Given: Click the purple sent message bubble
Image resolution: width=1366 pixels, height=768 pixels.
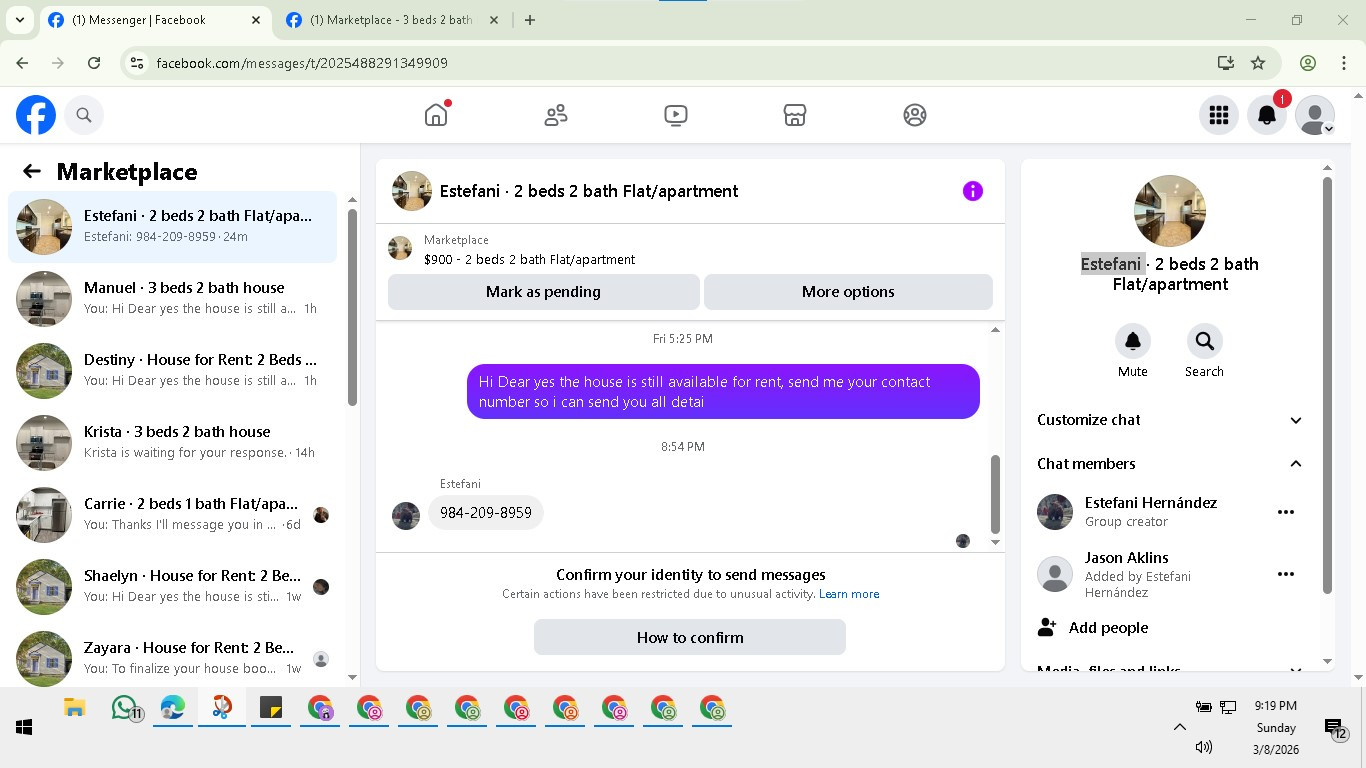Looking at the screenshot, I should pos(723,392).
